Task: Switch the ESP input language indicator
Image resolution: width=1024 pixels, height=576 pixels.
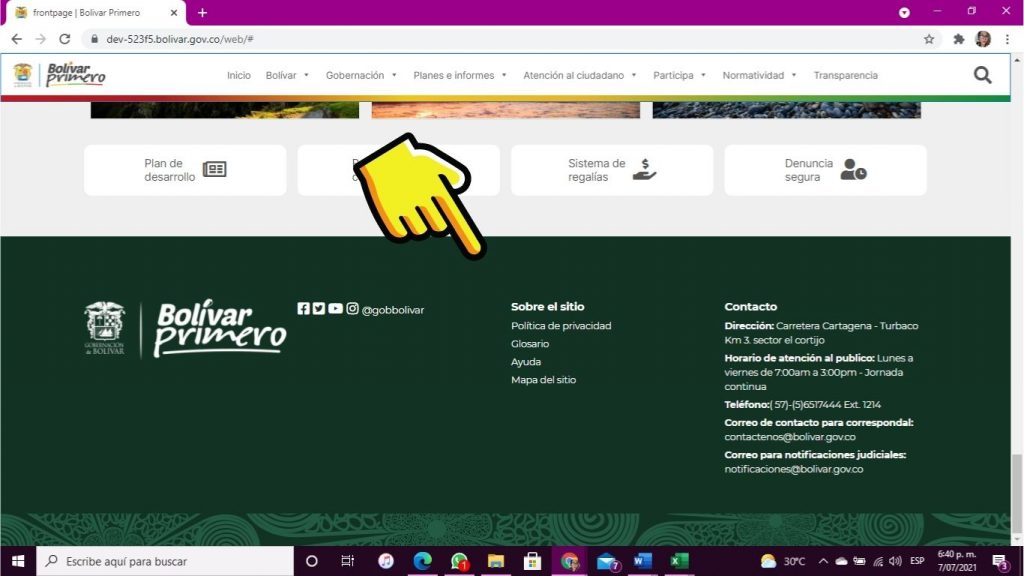Action: click(917, 561)
